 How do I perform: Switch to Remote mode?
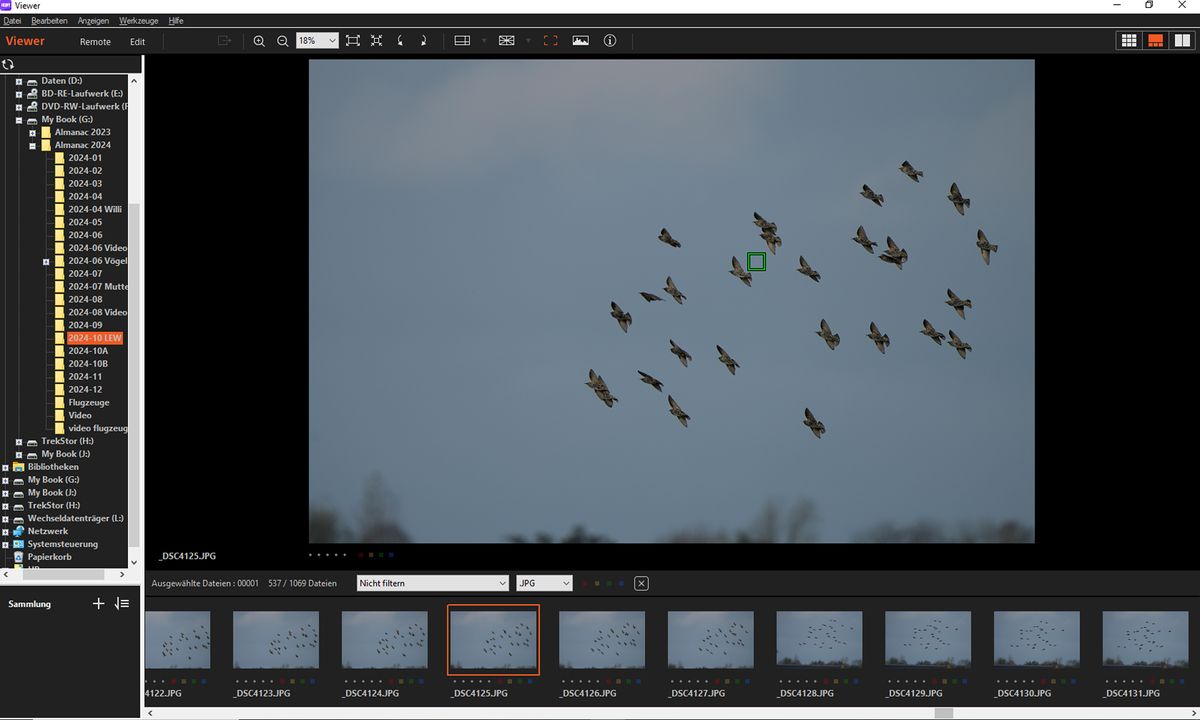[x=95, y=42]
